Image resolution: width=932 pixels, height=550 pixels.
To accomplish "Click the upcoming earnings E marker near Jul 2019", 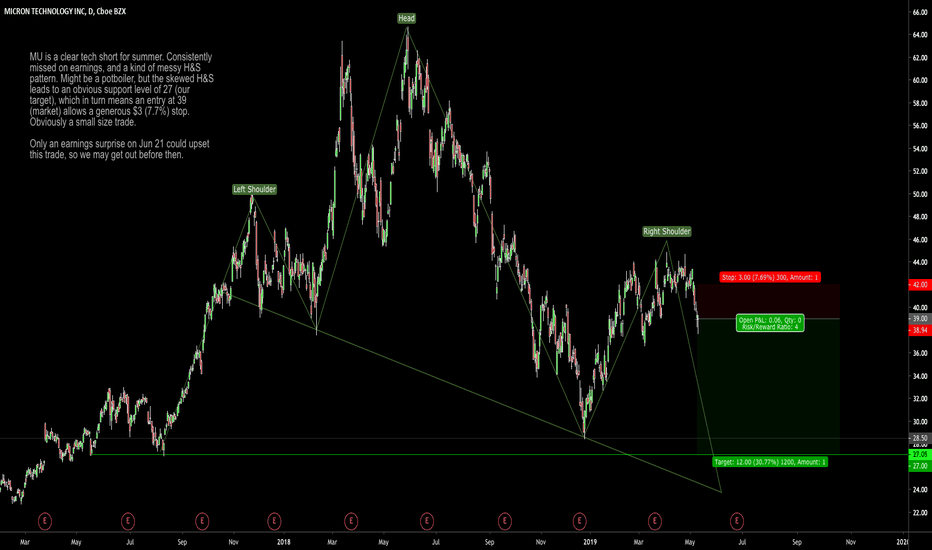I will pyautogui.click(x=737, y=521).
